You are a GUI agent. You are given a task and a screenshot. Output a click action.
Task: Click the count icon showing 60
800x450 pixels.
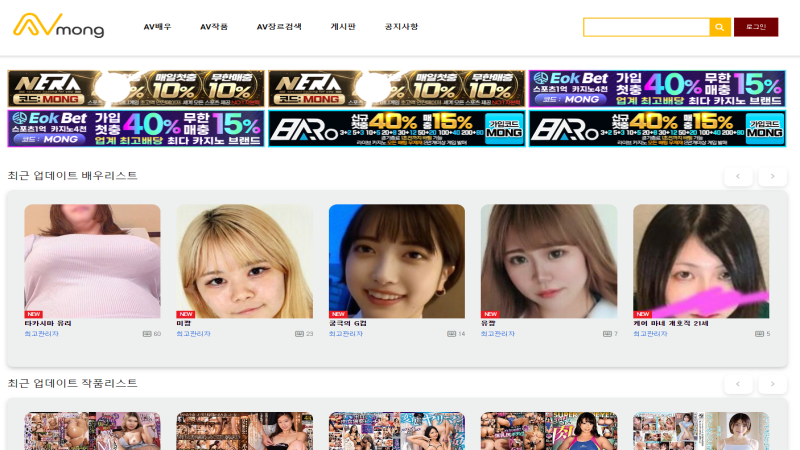[147, 334]
